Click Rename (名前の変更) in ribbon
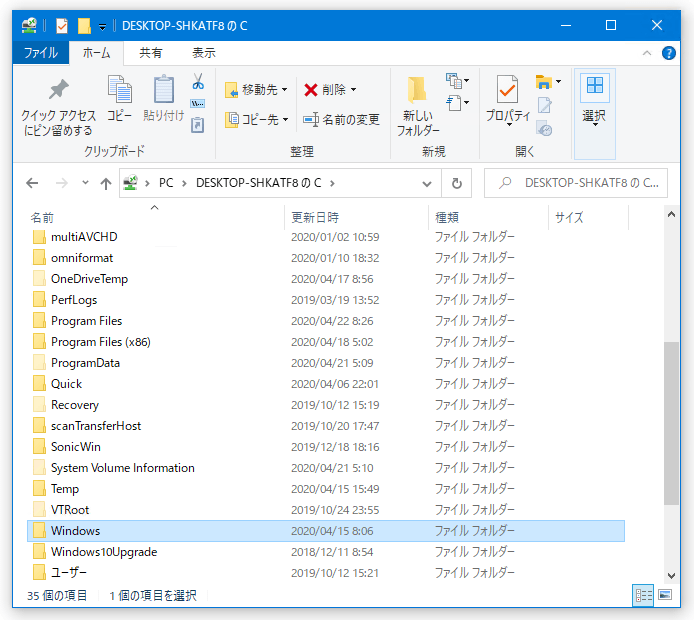Screen dimensions: 694x620 [341, 119]
